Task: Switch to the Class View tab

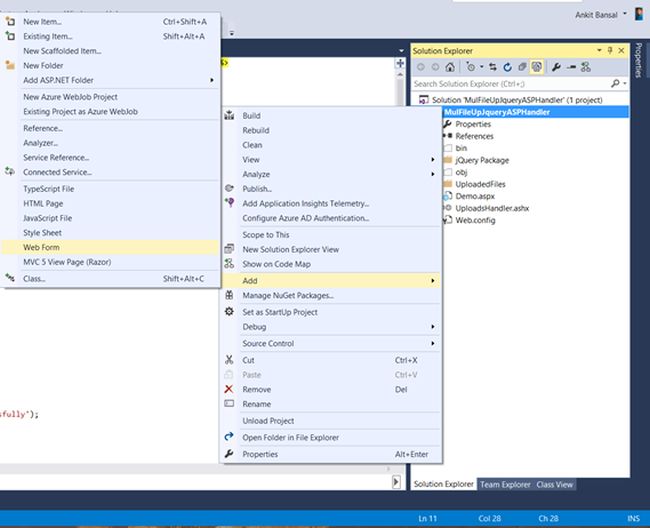Action: pyautogui.click(x=555, y=484)
